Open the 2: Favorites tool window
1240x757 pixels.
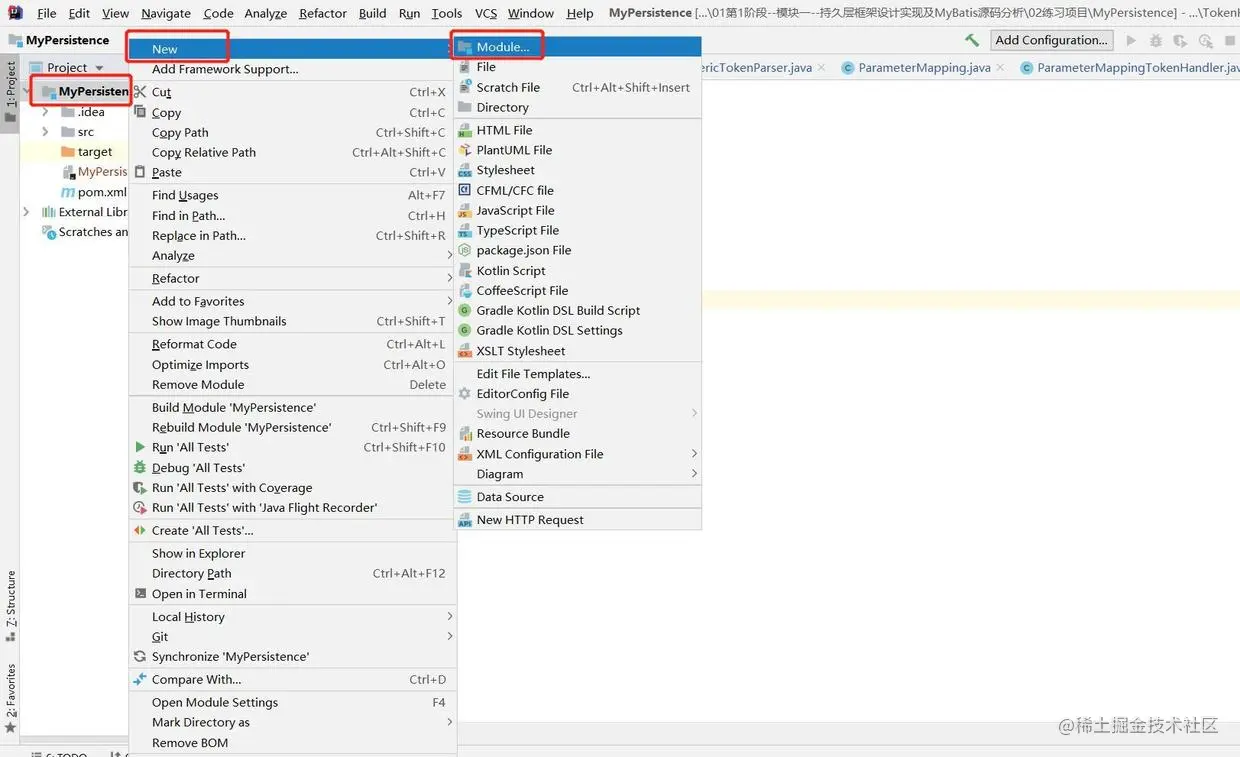point(11,698)
